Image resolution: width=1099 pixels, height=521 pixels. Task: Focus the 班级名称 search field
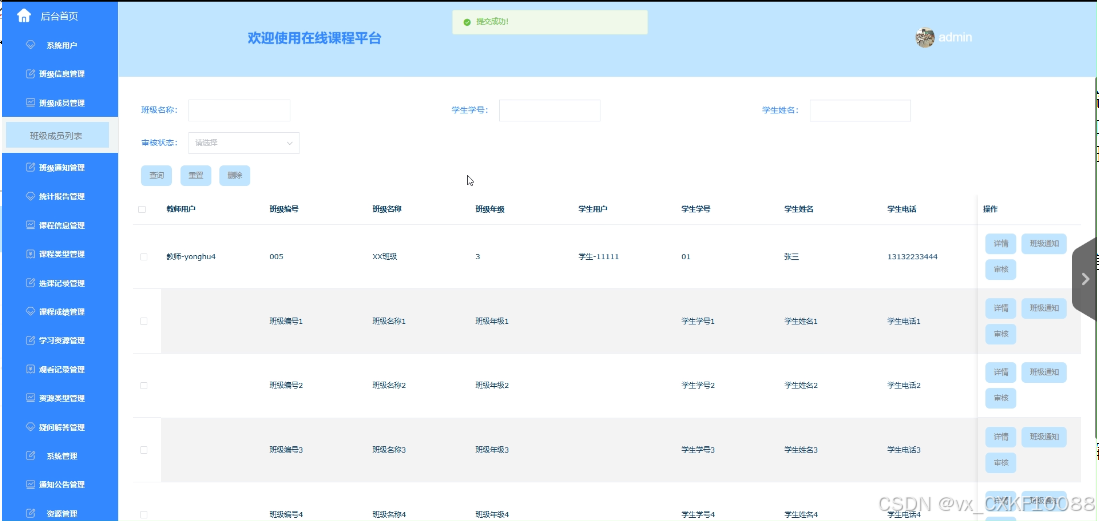click(239, 110)
